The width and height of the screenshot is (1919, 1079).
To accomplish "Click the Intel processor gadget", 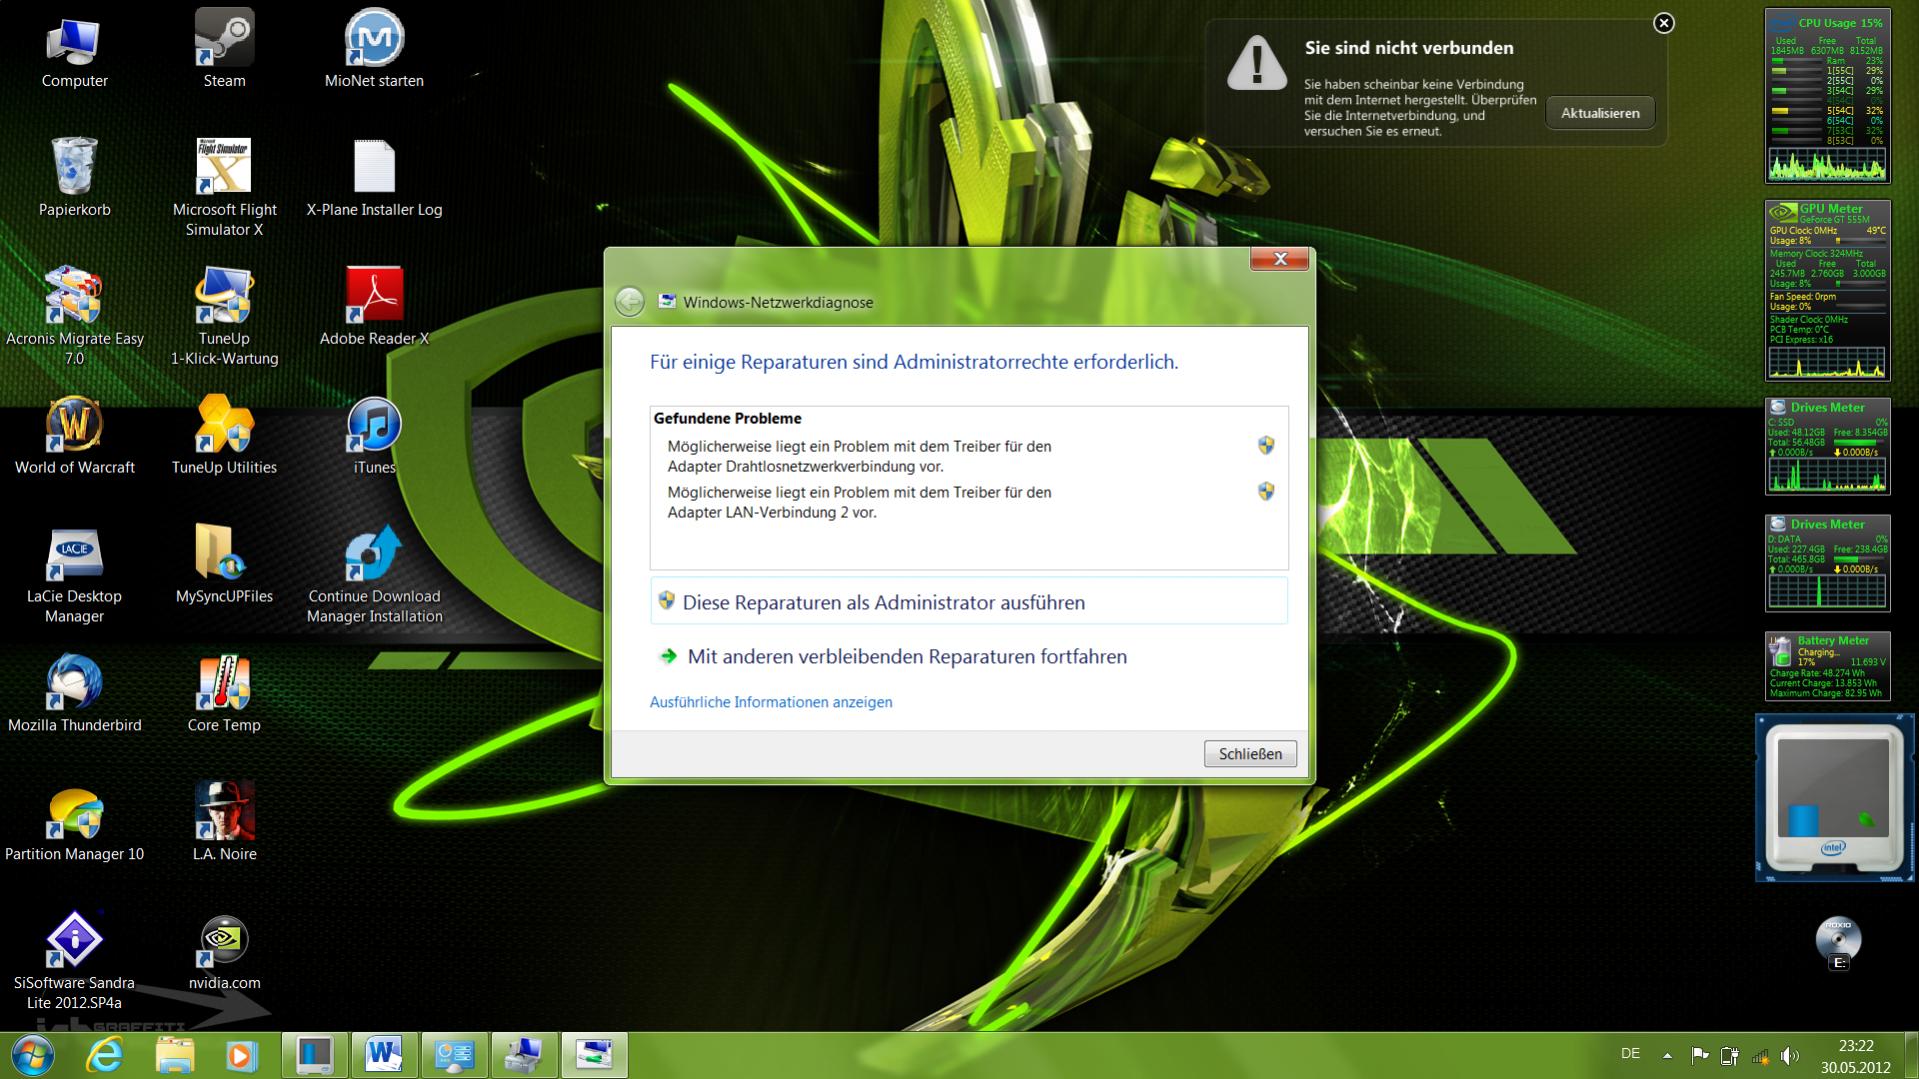I will 1834,798.
